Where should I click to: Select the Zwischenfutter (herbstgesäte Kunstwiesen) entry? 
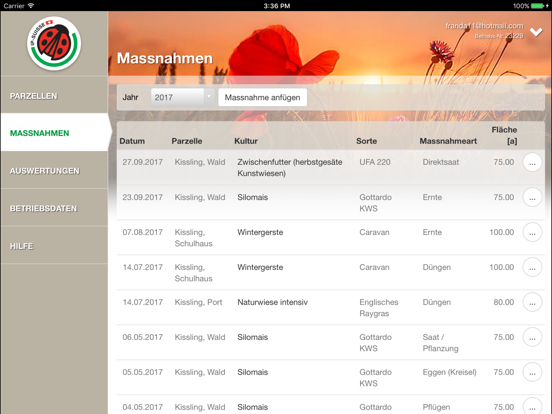point(290,168)
